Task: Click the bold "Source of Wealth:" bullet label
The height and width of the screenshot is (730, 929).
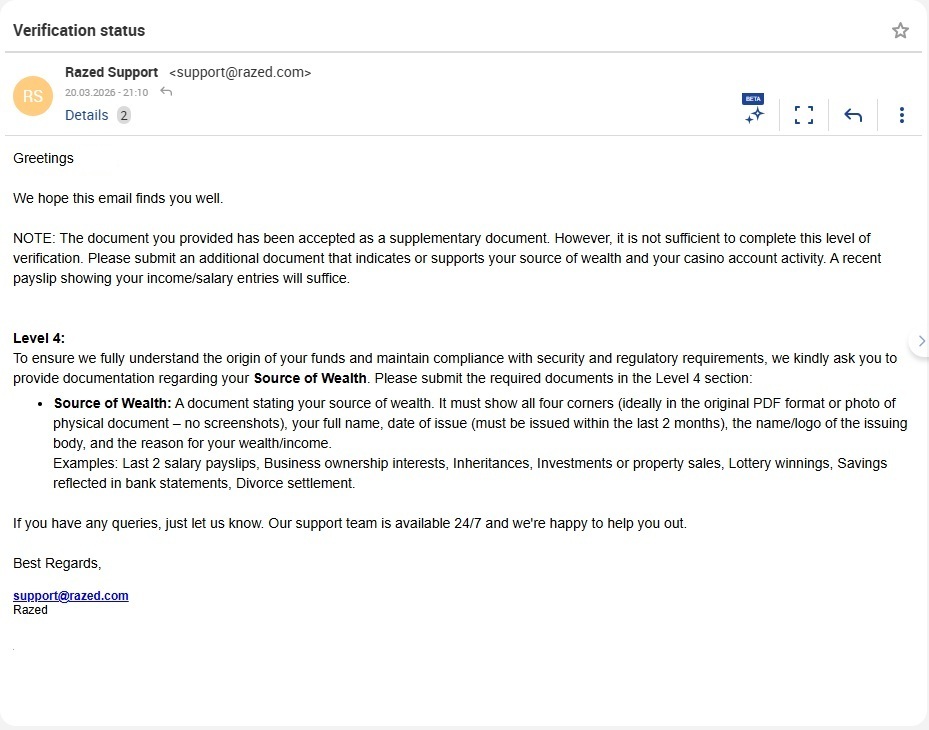Action: 113,404
